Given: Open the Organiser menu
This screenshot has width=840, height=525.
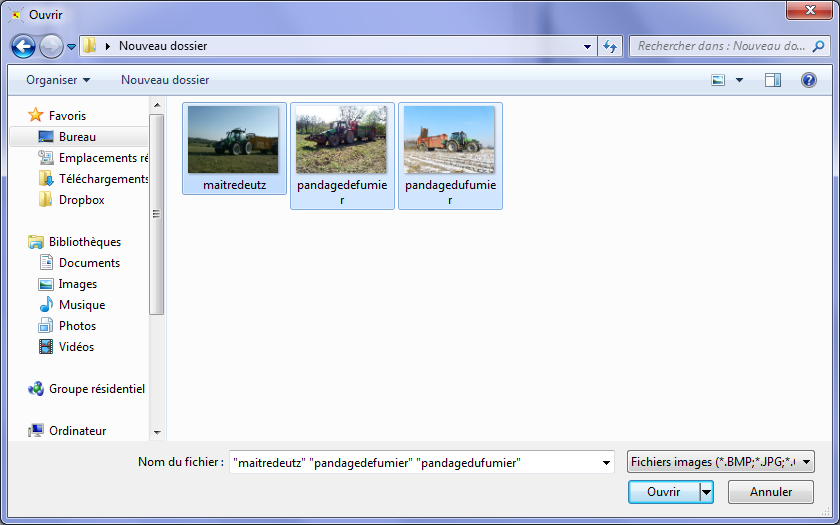Looking at the screenshot, I should pyautogui.click(x=58, y=80).
